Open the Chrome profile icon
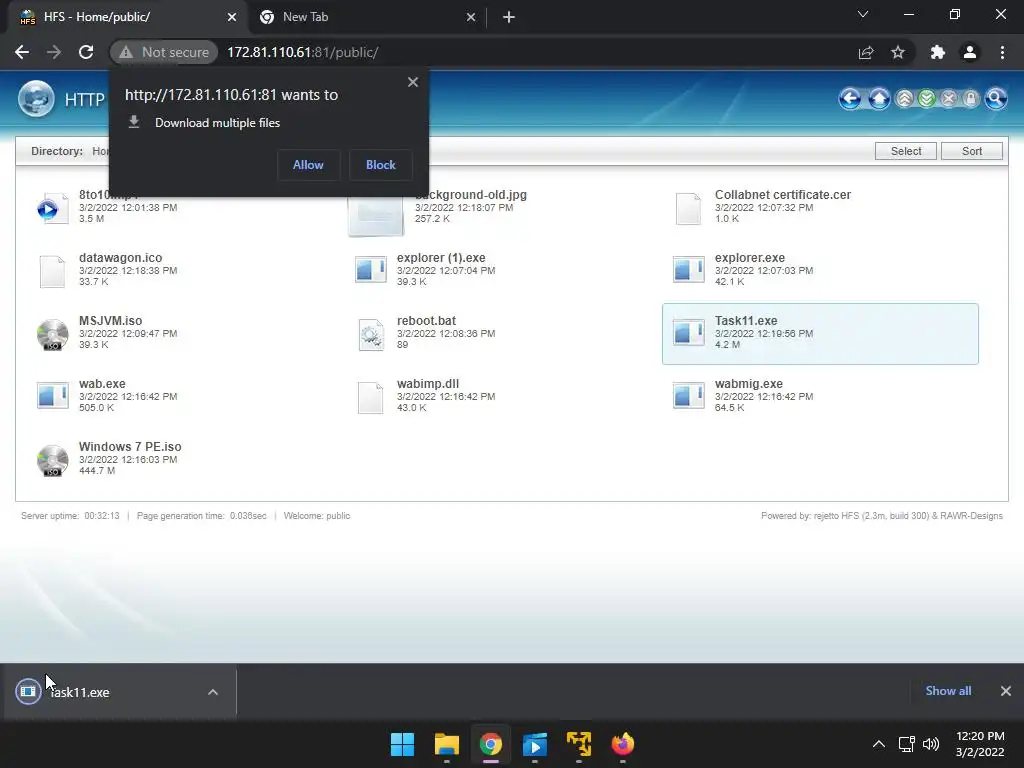Viewport: 1024px width, 768px height. [970, 52]
